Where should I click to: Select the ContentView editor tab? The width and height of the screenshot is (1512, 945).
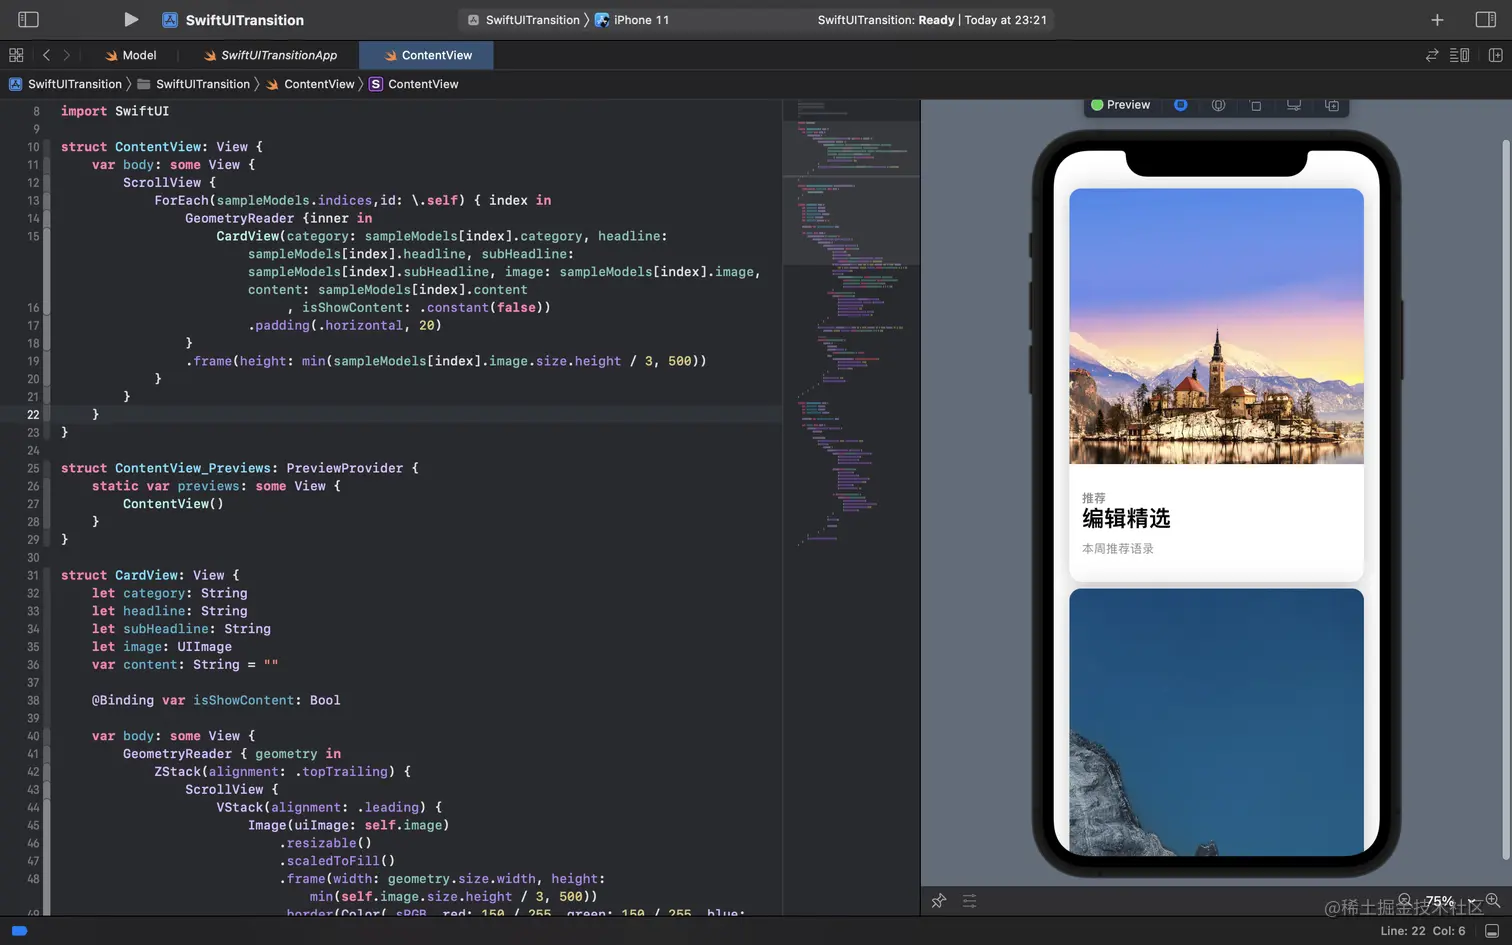click(427, 55)
